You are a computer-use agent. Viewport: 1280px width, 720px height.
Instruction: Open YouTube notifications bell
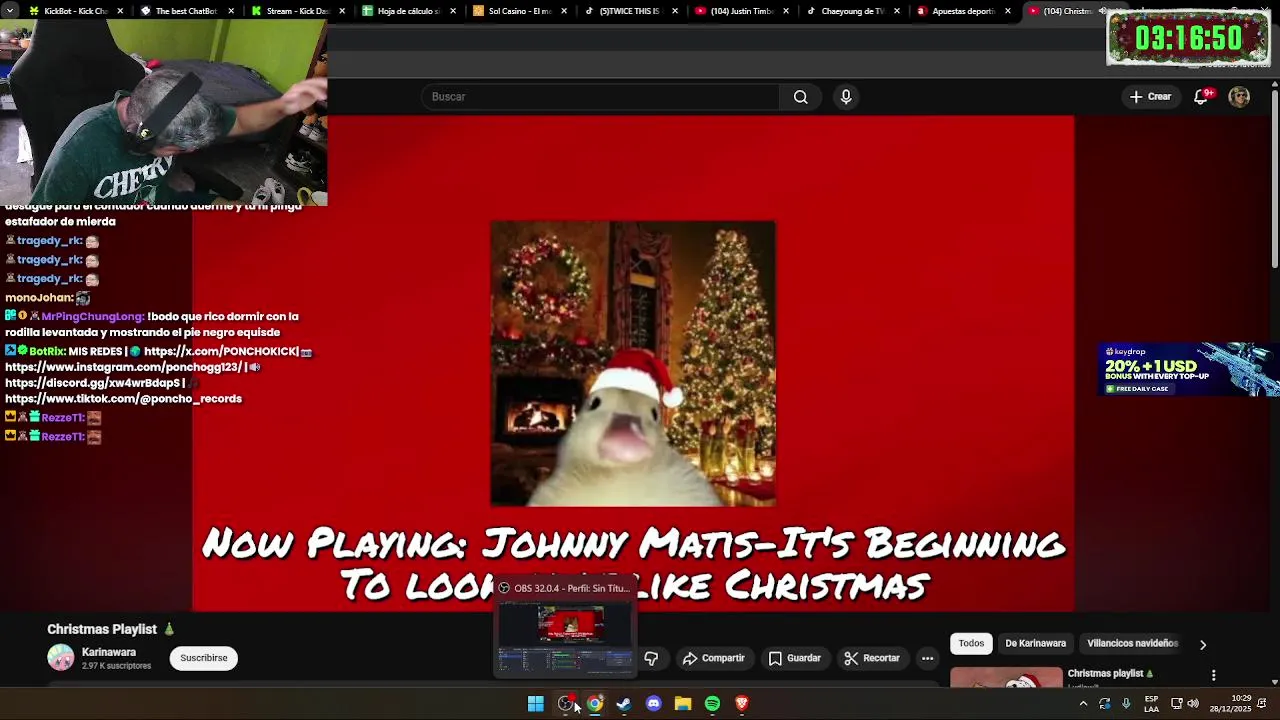(x=1201, y=97)
